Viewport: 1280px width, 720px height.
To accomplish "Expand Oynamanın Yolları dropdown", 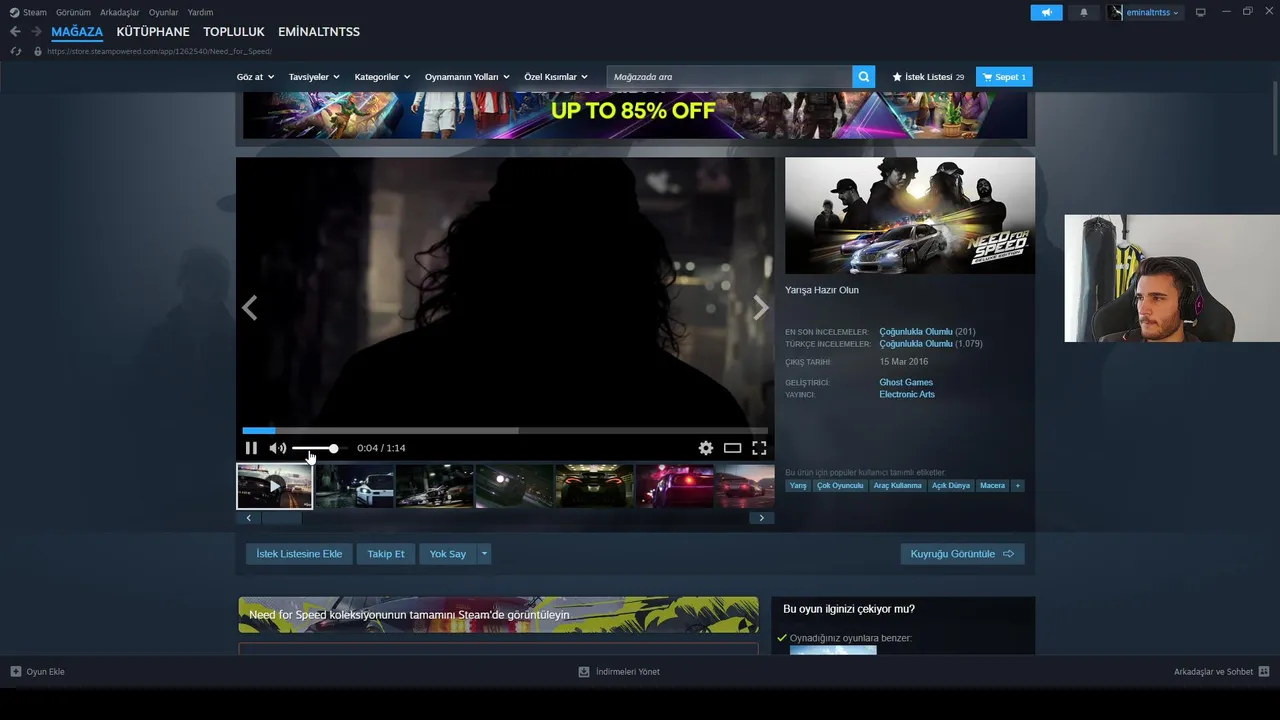I will coord(467,77).
